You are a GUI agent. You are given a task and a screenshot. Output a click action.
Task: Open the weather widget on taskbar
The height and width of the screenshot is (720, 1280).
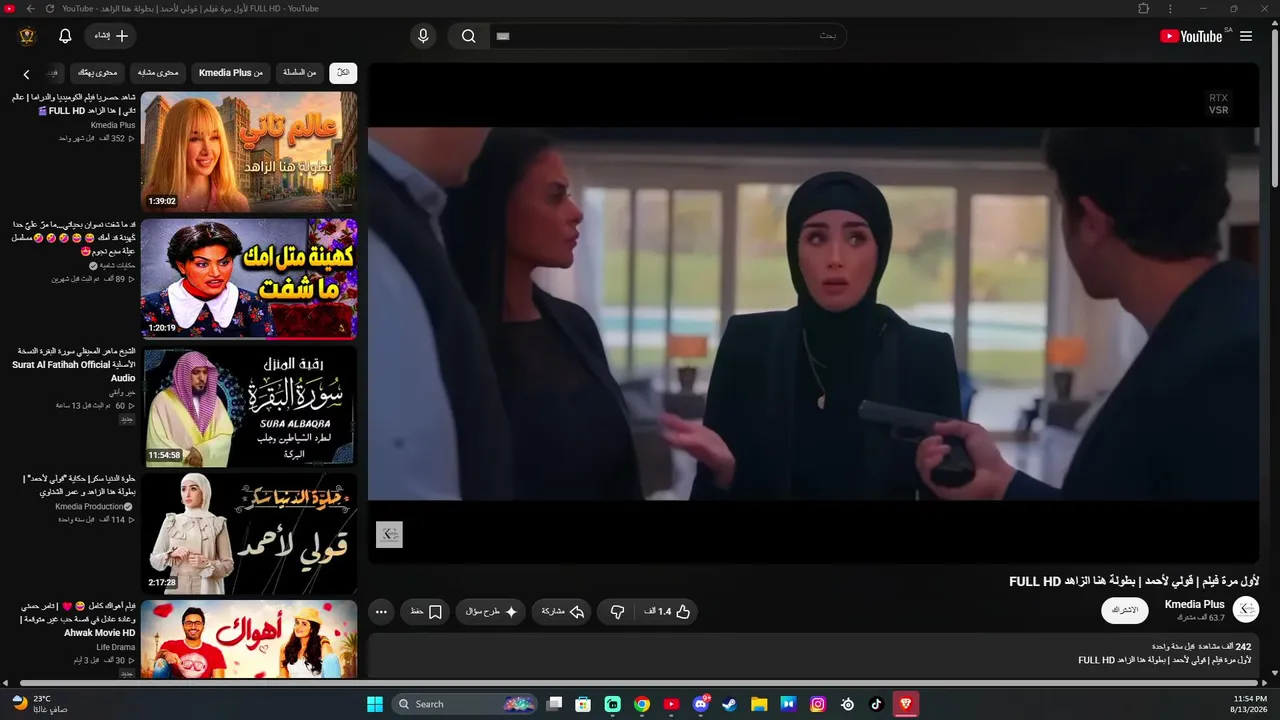40,704
